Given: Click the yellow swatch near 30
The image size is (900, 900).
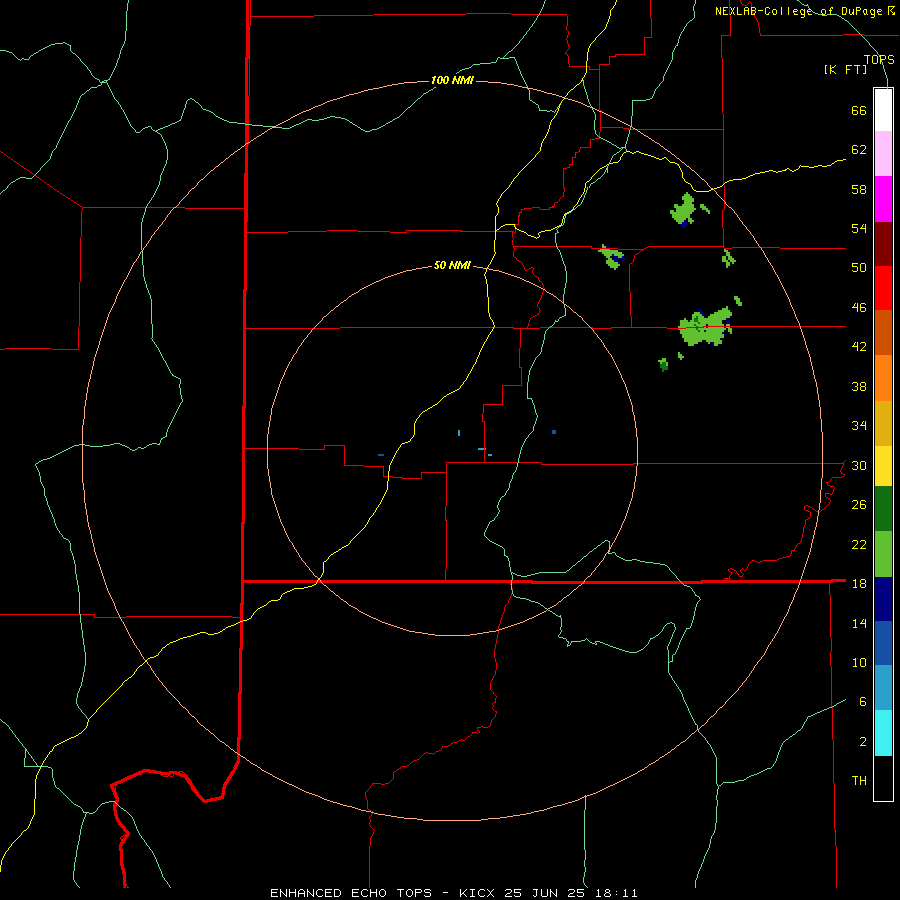Looking at the screenshot, I should click(883, 466).
